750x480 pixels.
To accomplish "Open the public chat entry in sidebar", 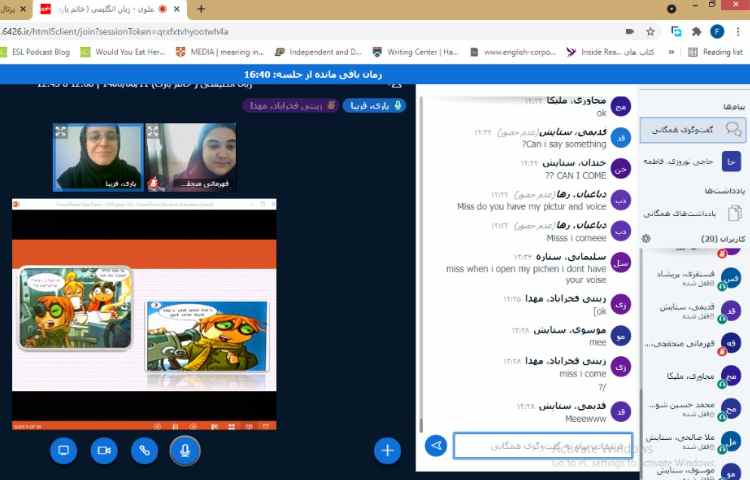I will (x=693, y=130).
